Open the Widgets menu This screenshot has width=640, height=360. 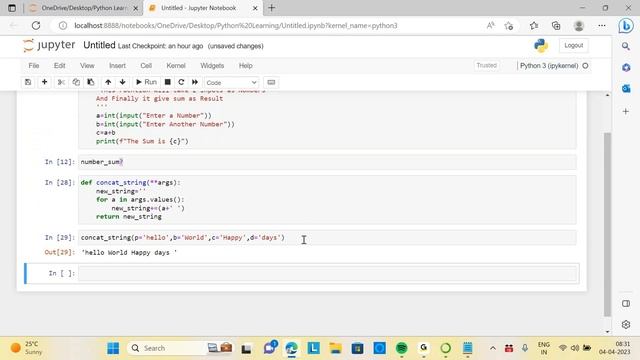(212, 66)
